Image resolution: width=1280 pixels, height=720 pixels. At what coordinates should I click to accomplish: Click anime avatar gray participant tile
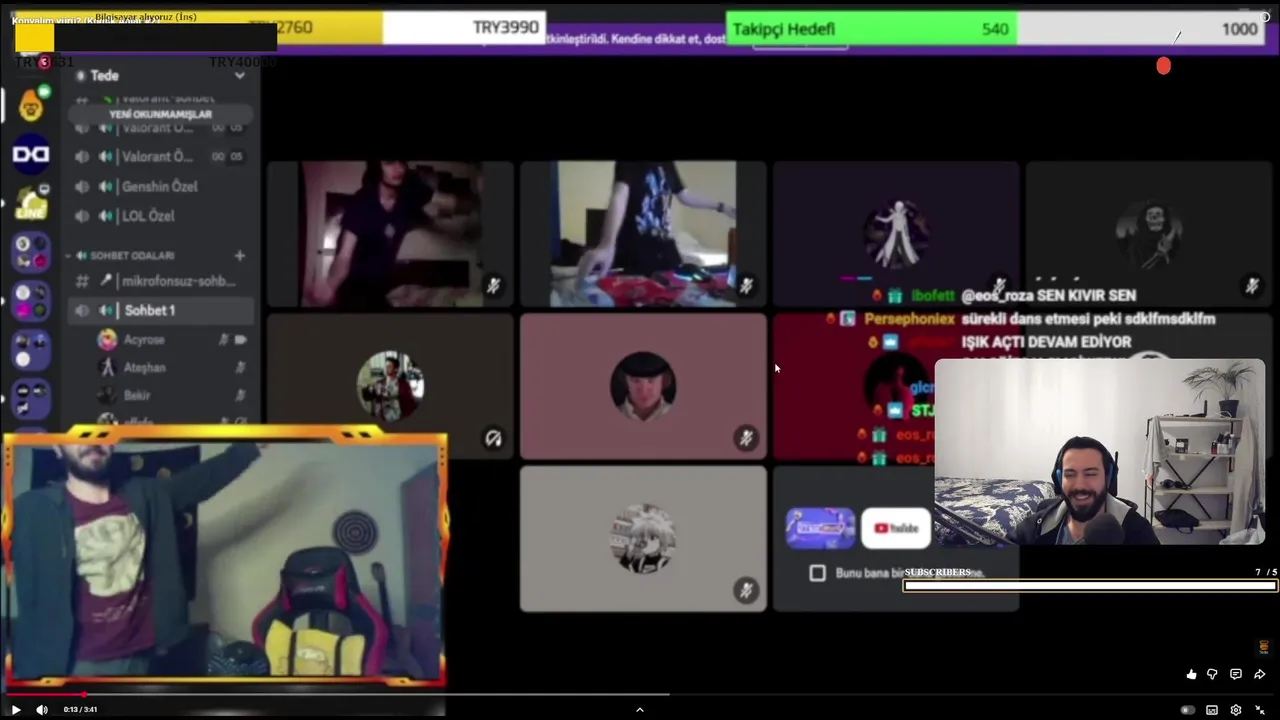point(643,538)
